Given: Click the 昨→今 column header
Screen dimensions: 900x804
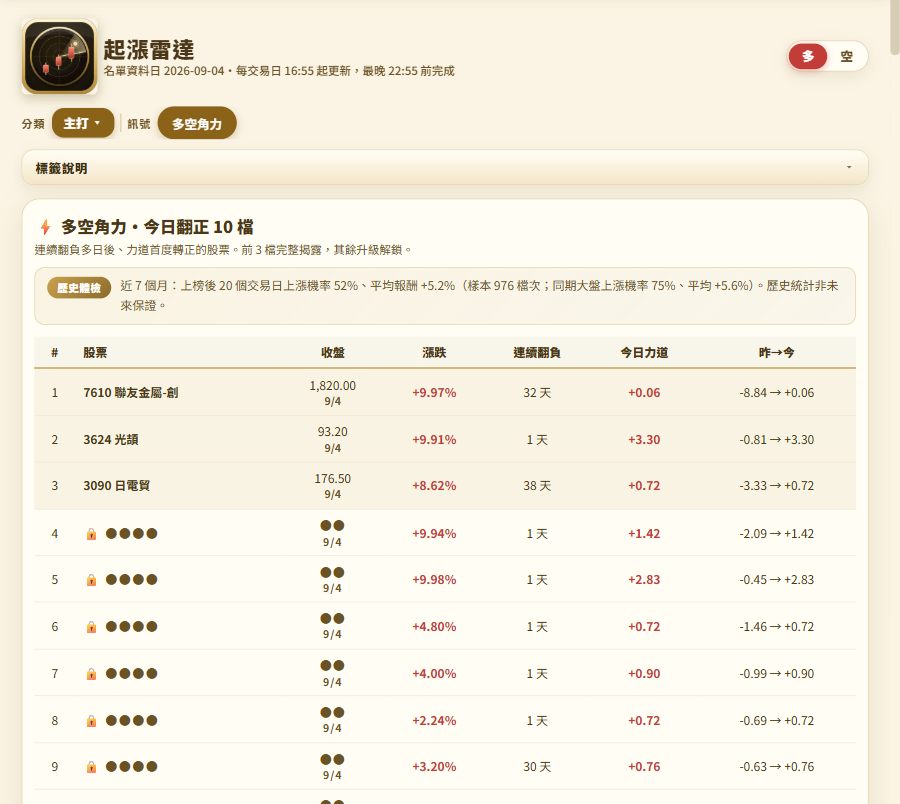Looking at the screenshot, I should [777, 352].
